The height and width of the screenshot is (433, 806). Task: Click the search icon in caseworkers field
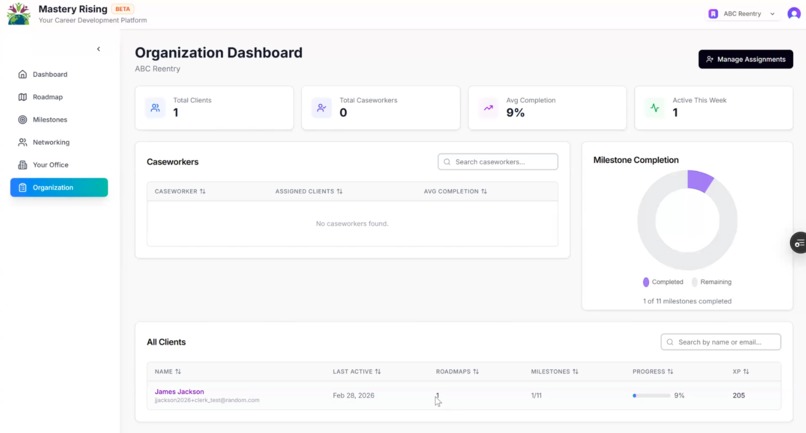[447, 161]
